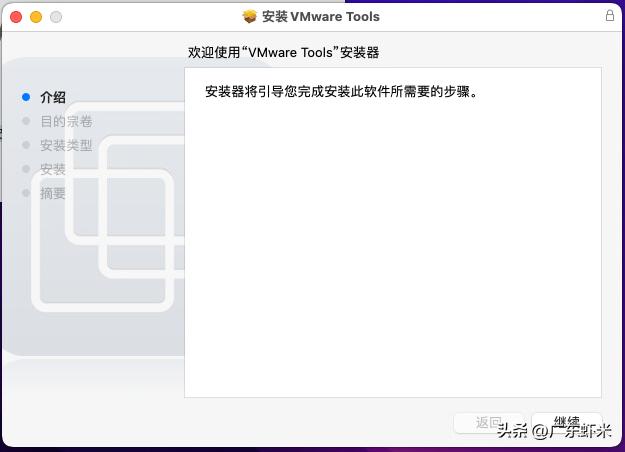Click the window title 安装 VMware Tools
This screenshot has width=625, height=452.
coord(321,16)
